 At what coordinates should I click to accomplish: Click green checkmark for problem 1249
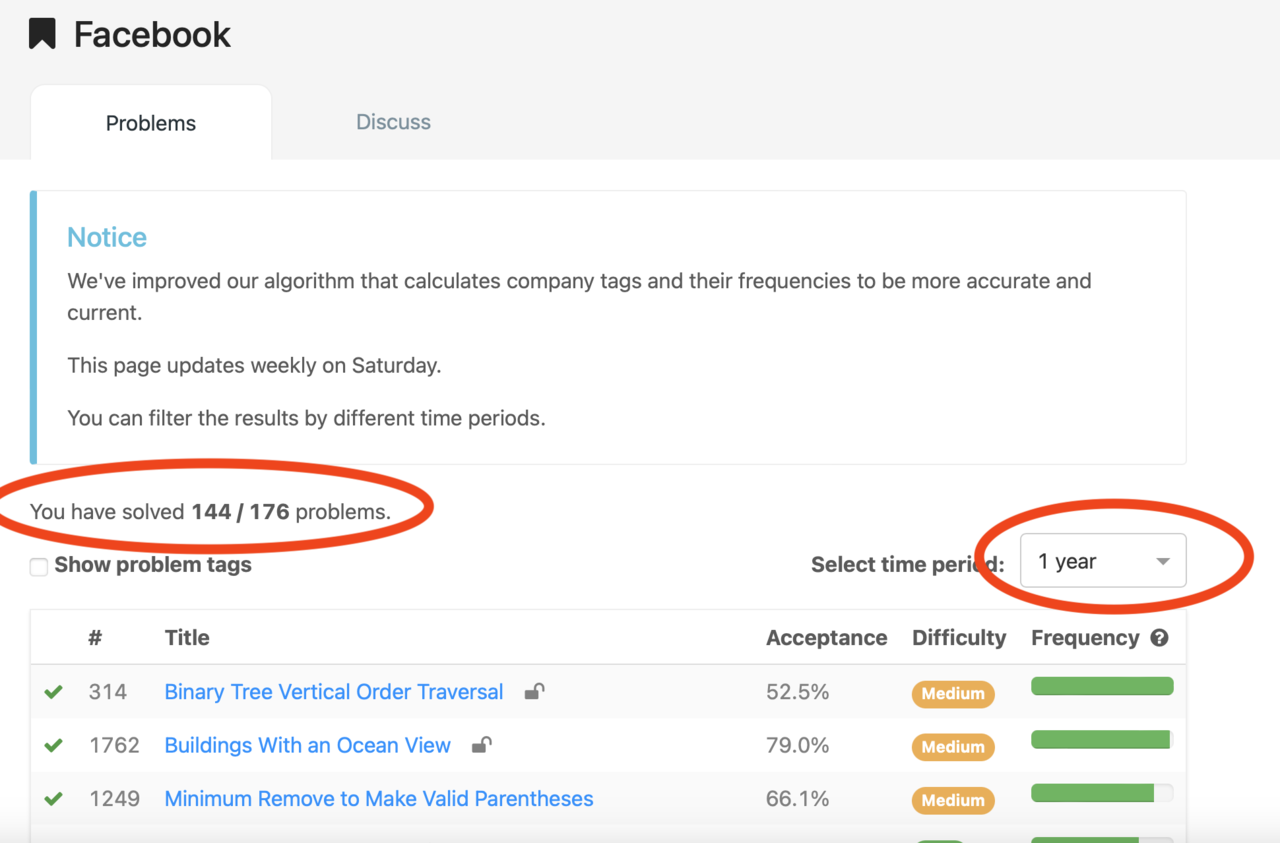click(54, 799)
